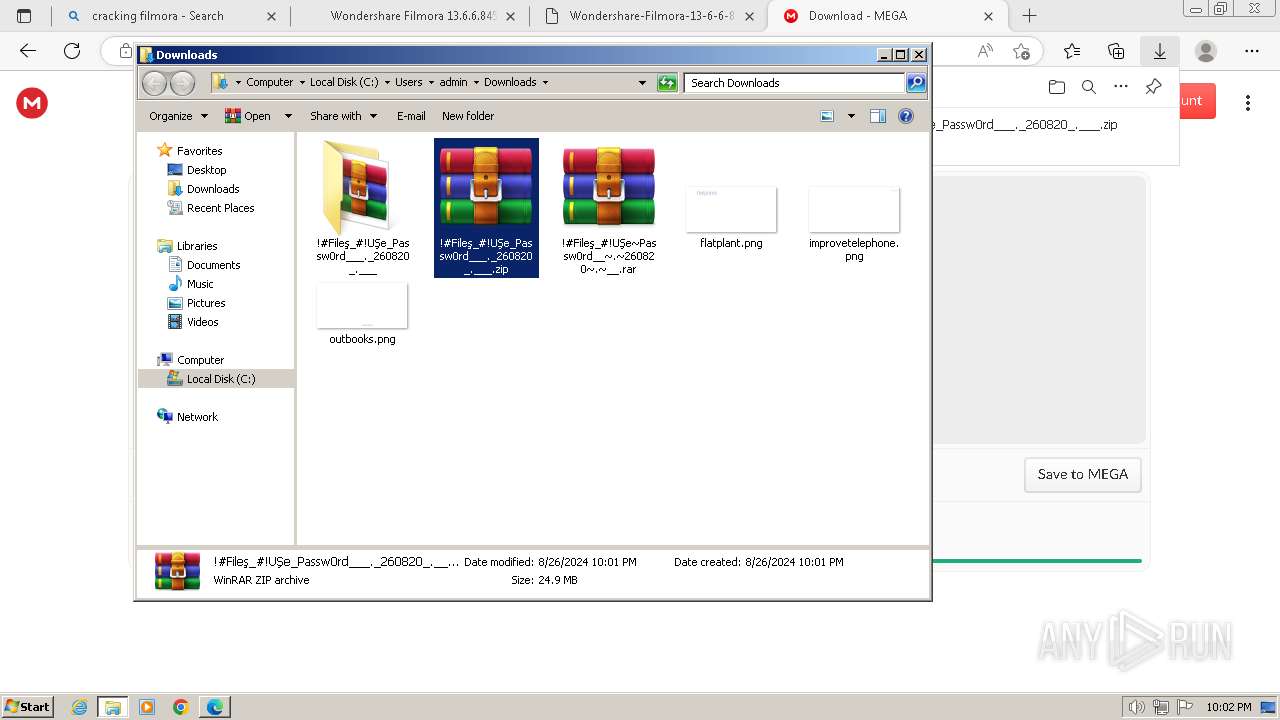Viewport: 1280px width, 720px height.
Task: Select improvetelephone.png thumbnail
Action: point(854,209)
